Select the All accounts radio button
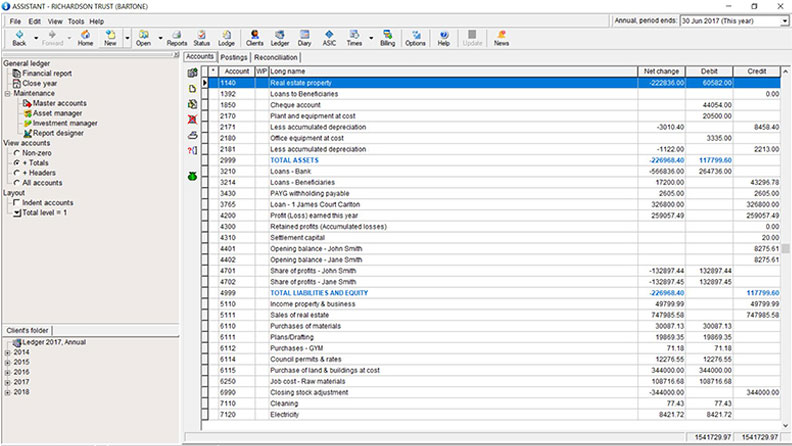792x446 pixels. (x=17, y=182)
